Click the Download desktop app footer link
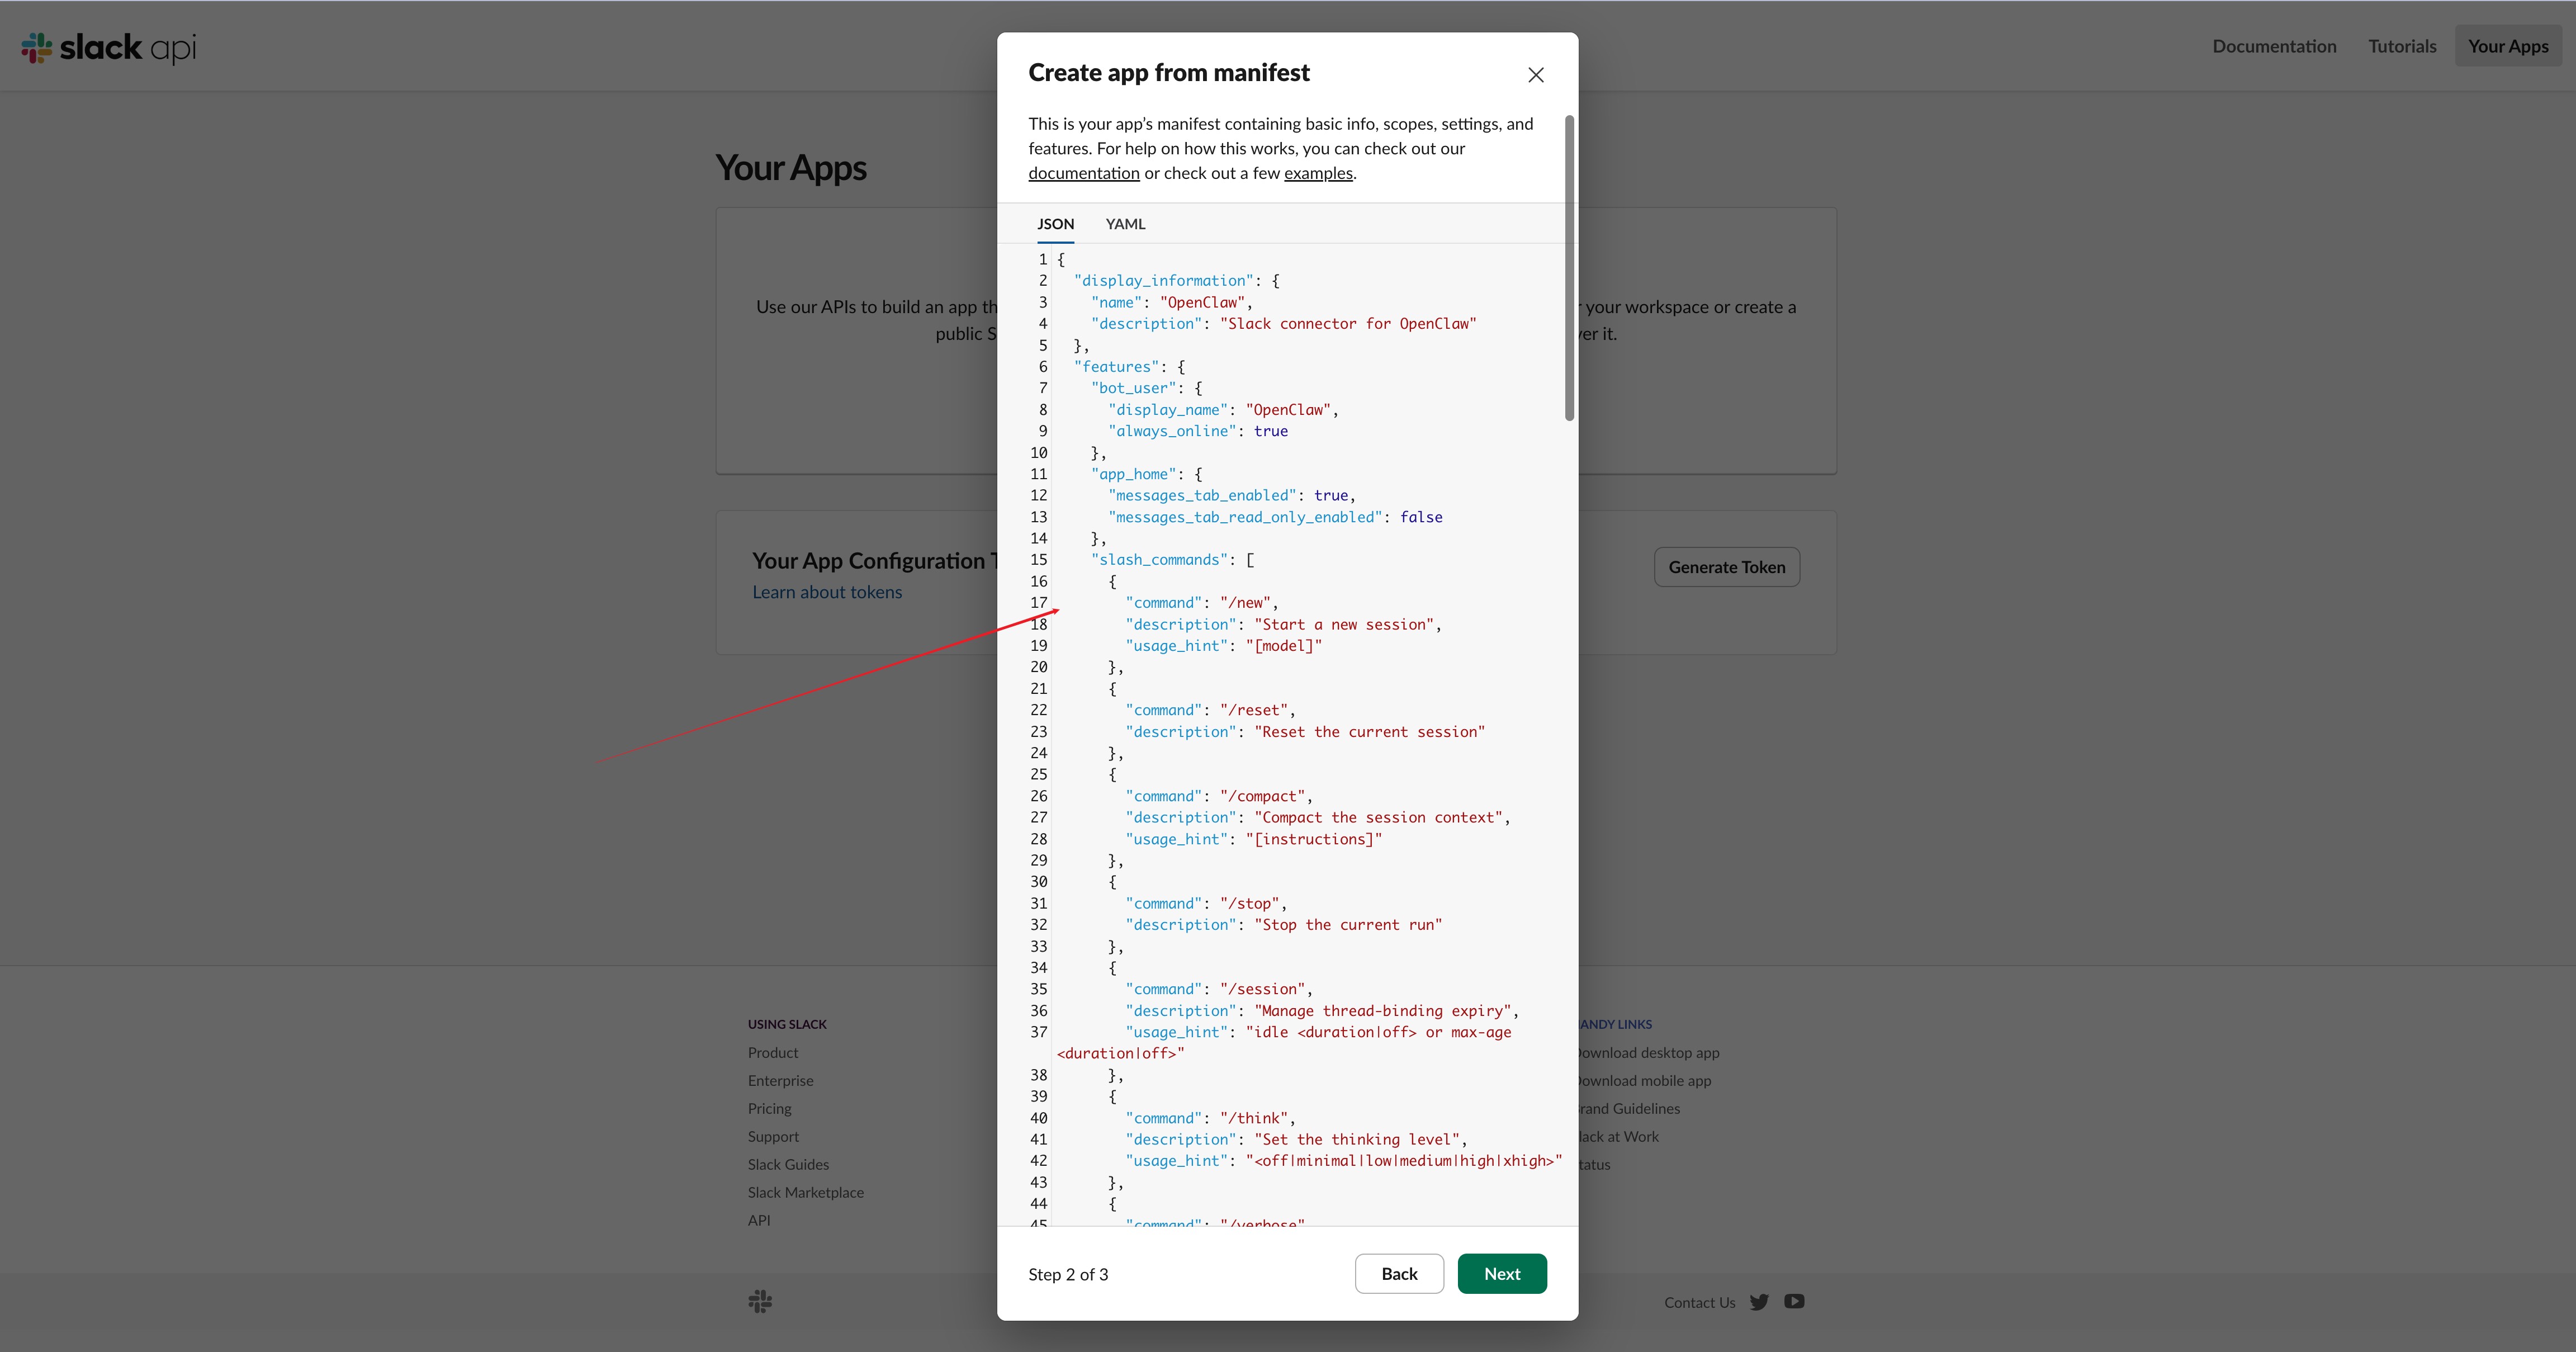This screenshot has width=2576, height=1352. pyautogui.click(x=1648, y=1053)
